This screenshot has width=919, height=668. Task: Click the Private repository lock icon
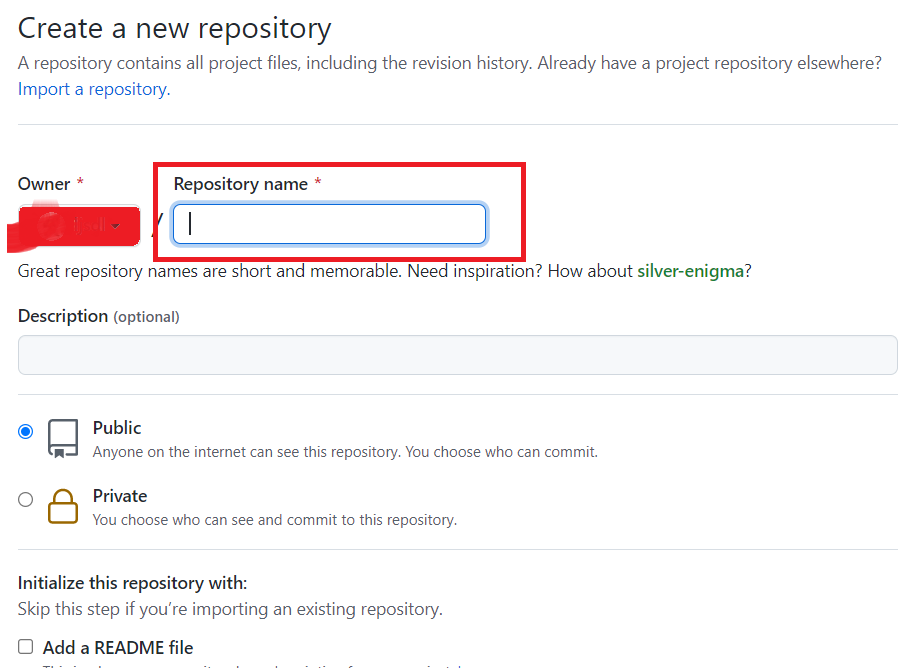(x=63, y=507)
